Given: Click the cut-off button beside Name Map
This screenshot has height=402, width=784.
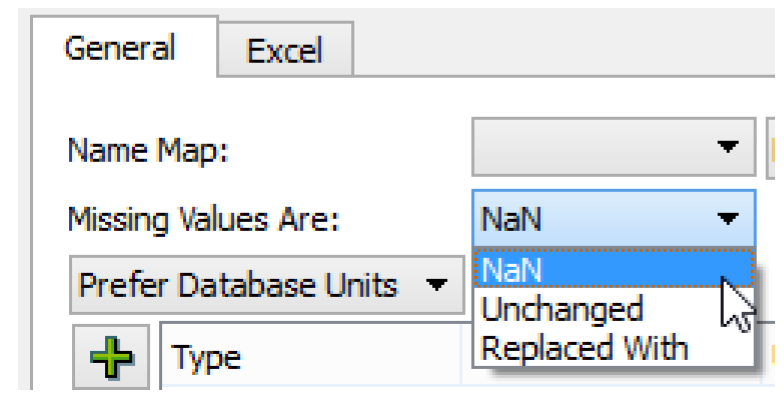Looking at the screenshot, I should click(x=770, y=147).
